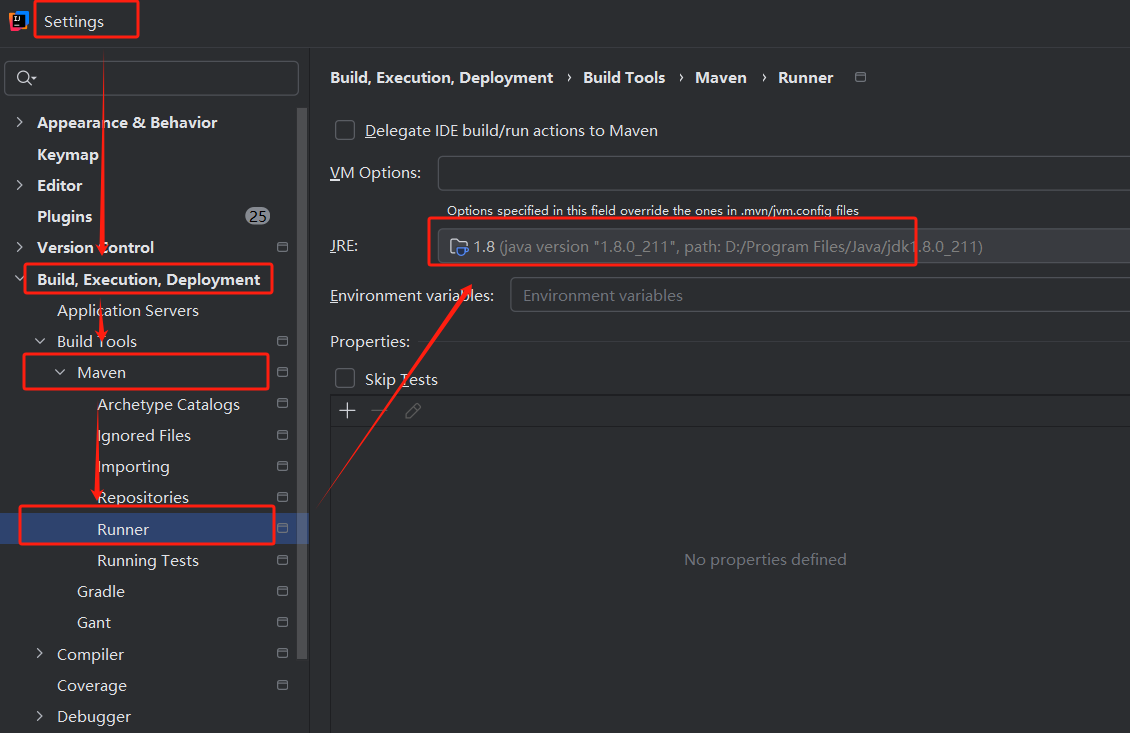Viewport: 1130px width, 733px height.
Task: Select Keymap settings page
Action: [x=68, y=154]
